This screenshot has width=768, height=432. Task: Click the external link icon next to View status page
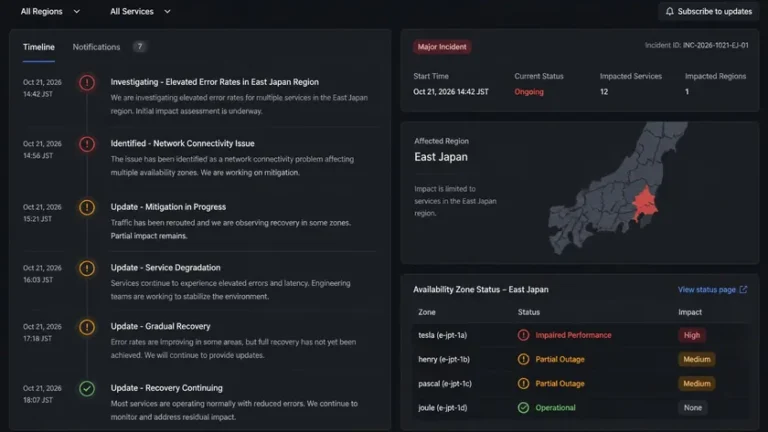click(743, 289)
